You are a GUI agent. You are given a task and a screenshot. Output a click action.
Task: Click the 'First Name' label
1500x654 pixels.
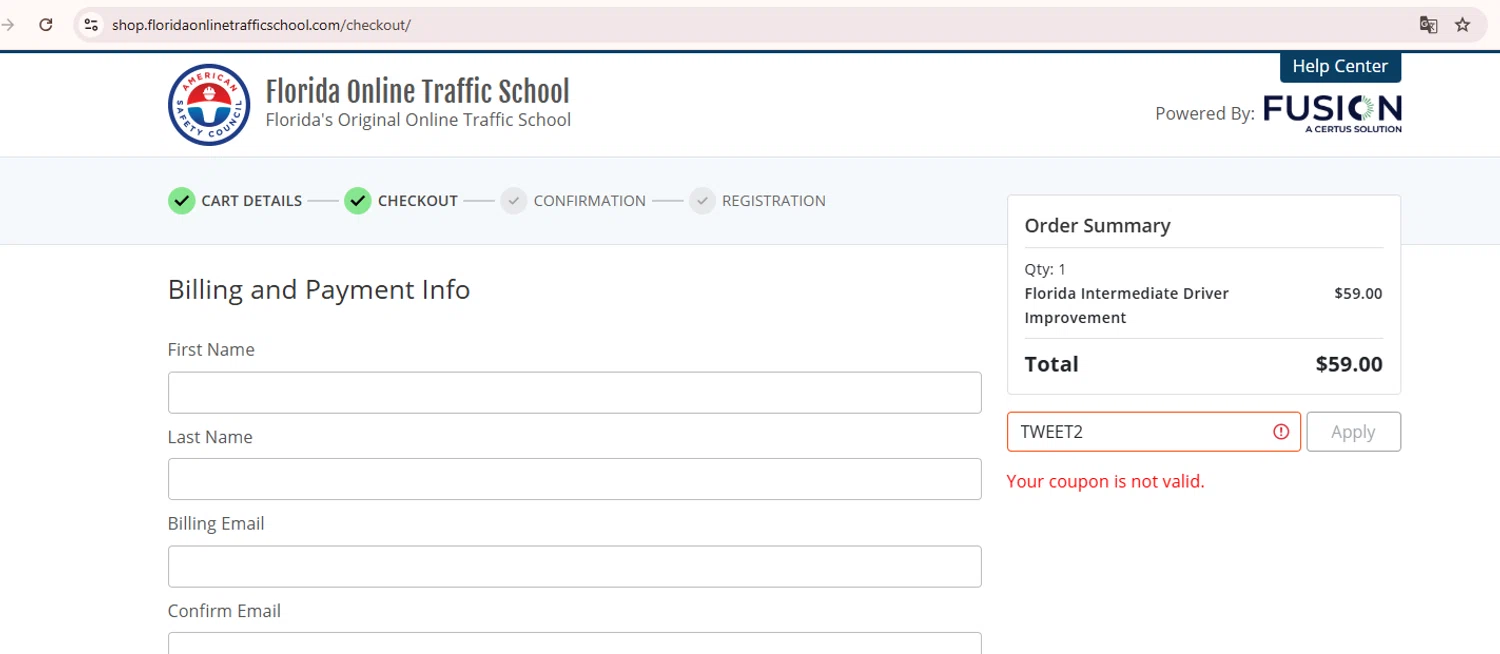click(211, 350)
